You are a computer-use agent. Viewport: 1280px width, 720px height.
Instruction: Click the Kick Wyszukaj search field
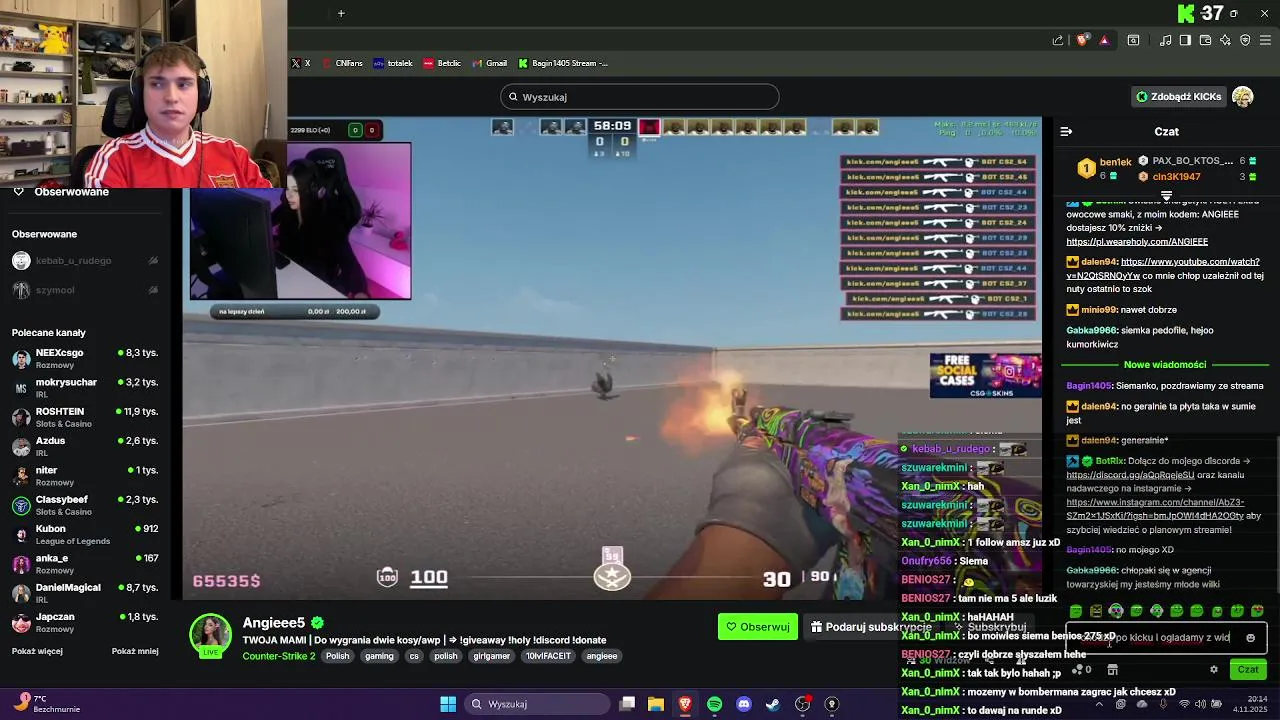pos(640,97)
